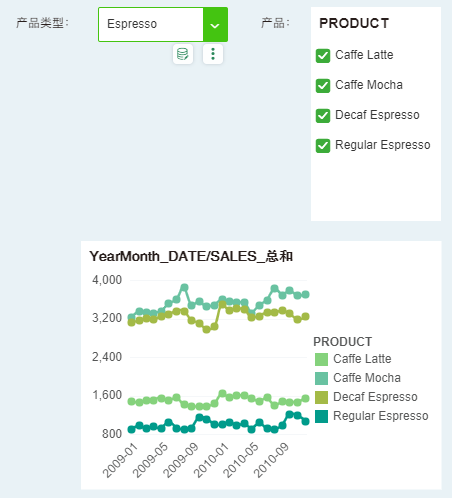Click the Decaf Espresso legend color swatch
This screenshot has width=454, height=498.
321,397
